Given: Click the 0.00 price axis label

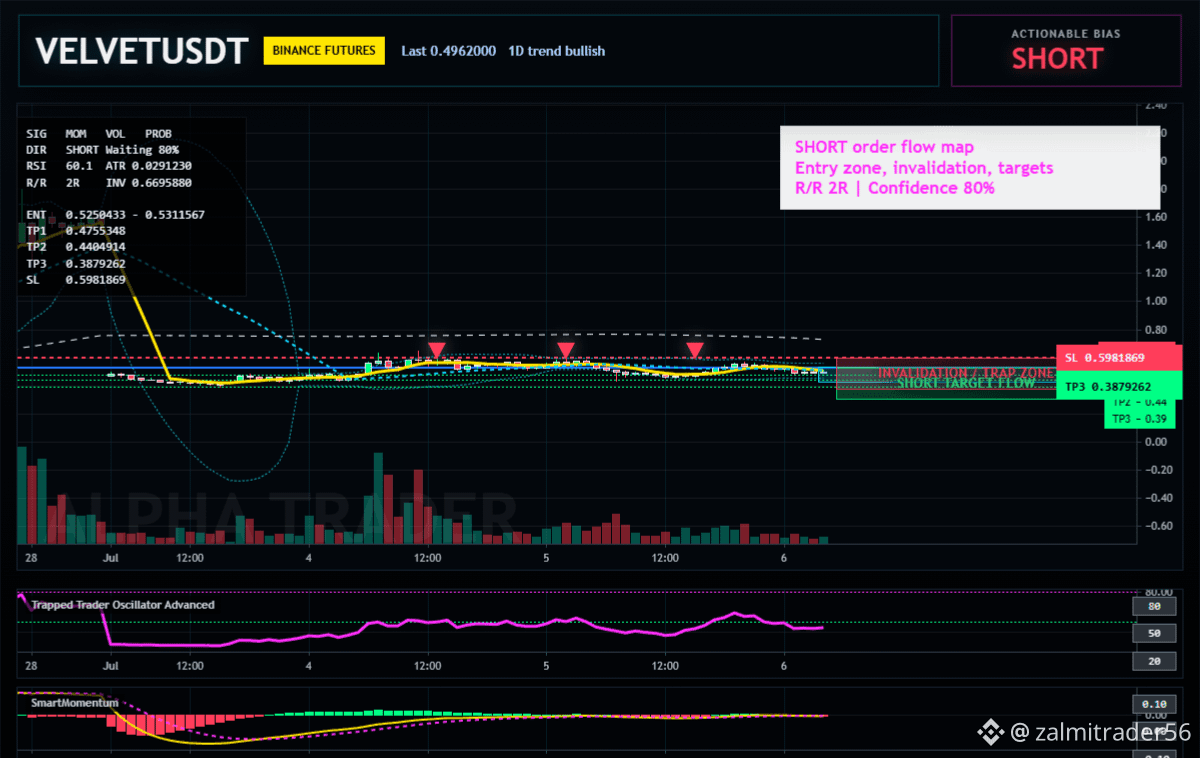Looking at the screenshot, I should 1155,442.
